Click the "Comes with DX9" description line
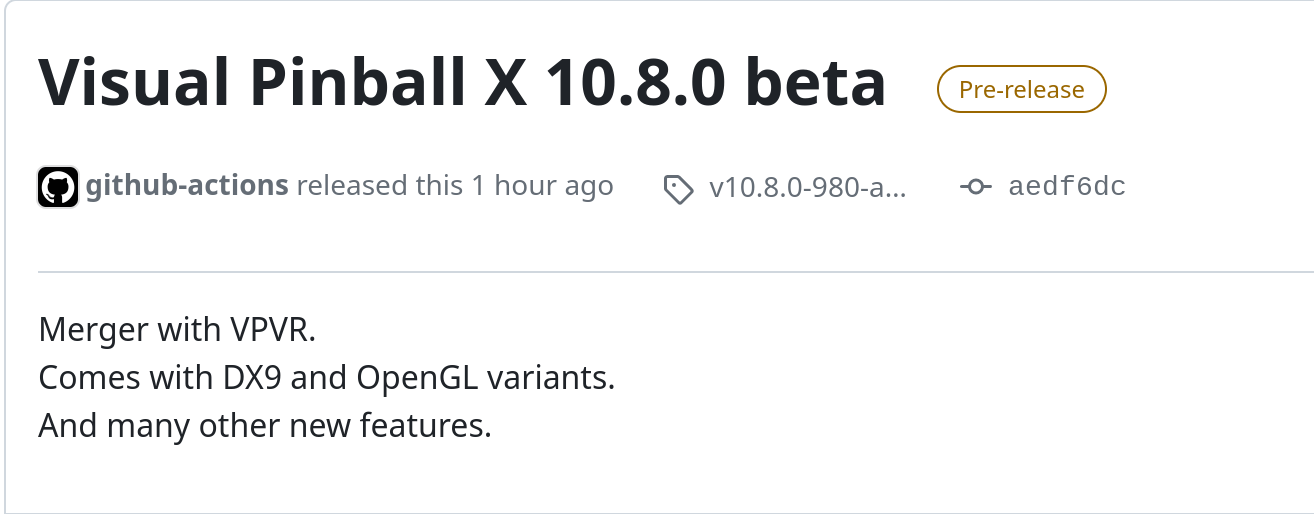Image resolution: width=1314 pixels, height=514 pixels. click(327, 378)
